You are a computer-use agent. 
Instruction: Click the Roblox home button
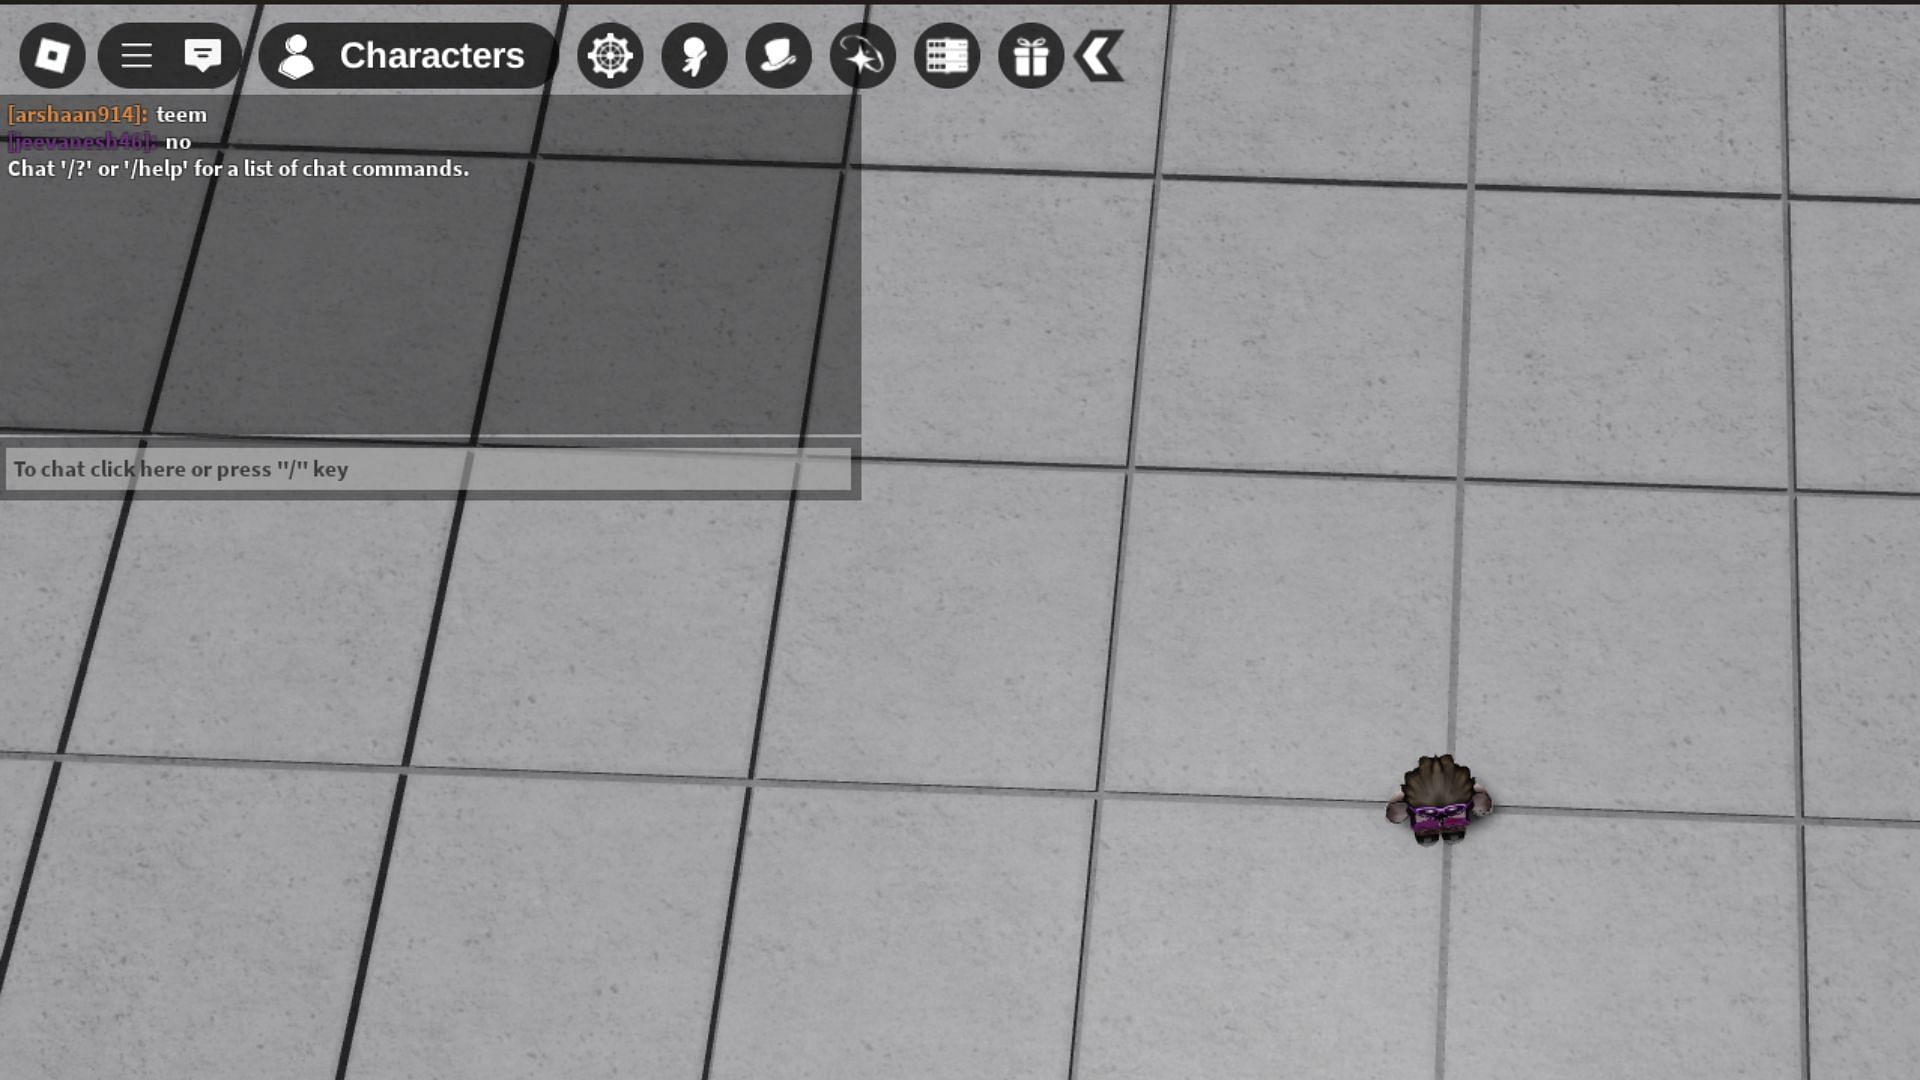click(51, 55)
